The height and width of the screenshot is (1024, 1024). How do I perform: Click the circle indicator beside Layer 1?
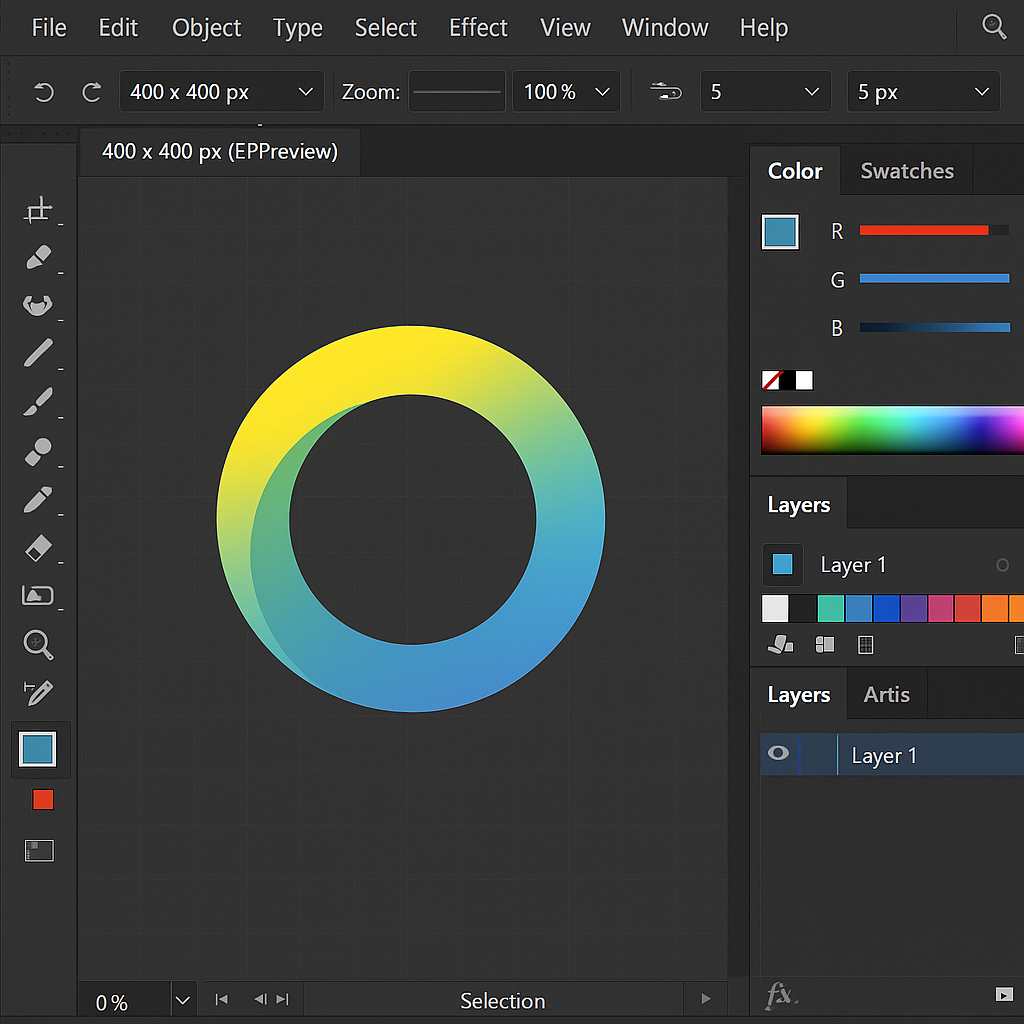1002,565
